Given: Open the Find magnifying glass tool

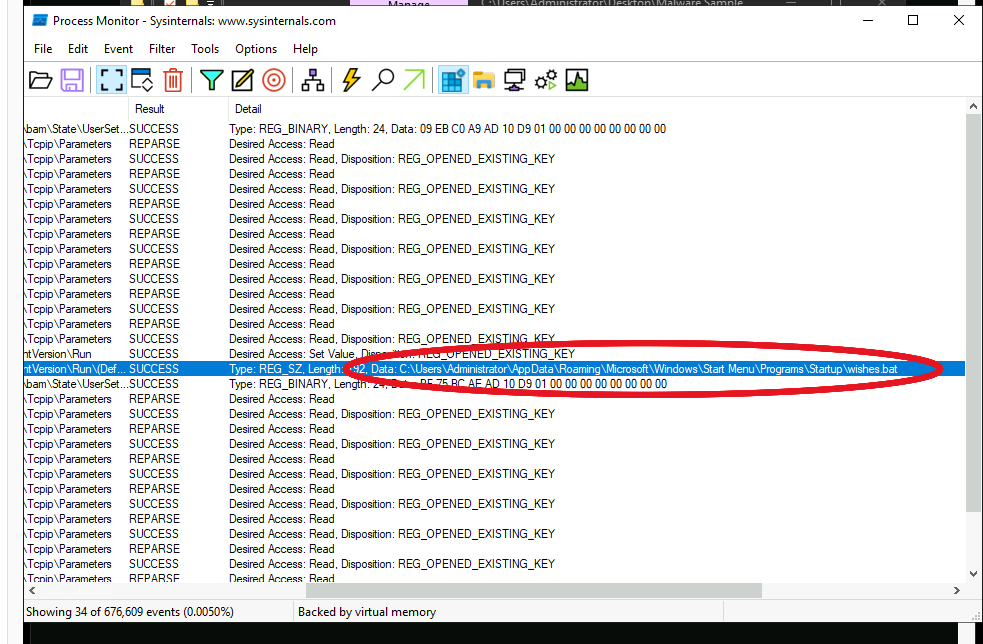Looking at the screenshot, I should (x=382, y=81).
